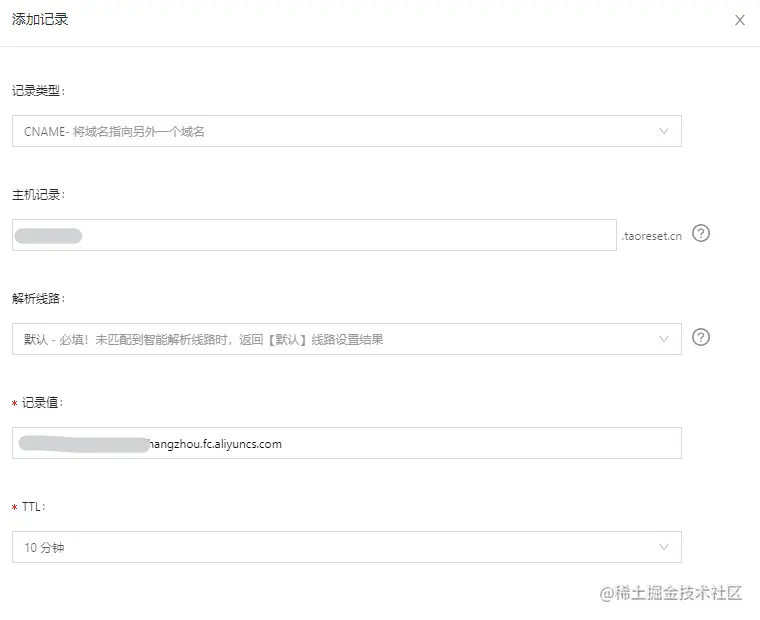Click the 解析线路 label
The height and width of the screenshot is (620, 760).
pos(38,299)
